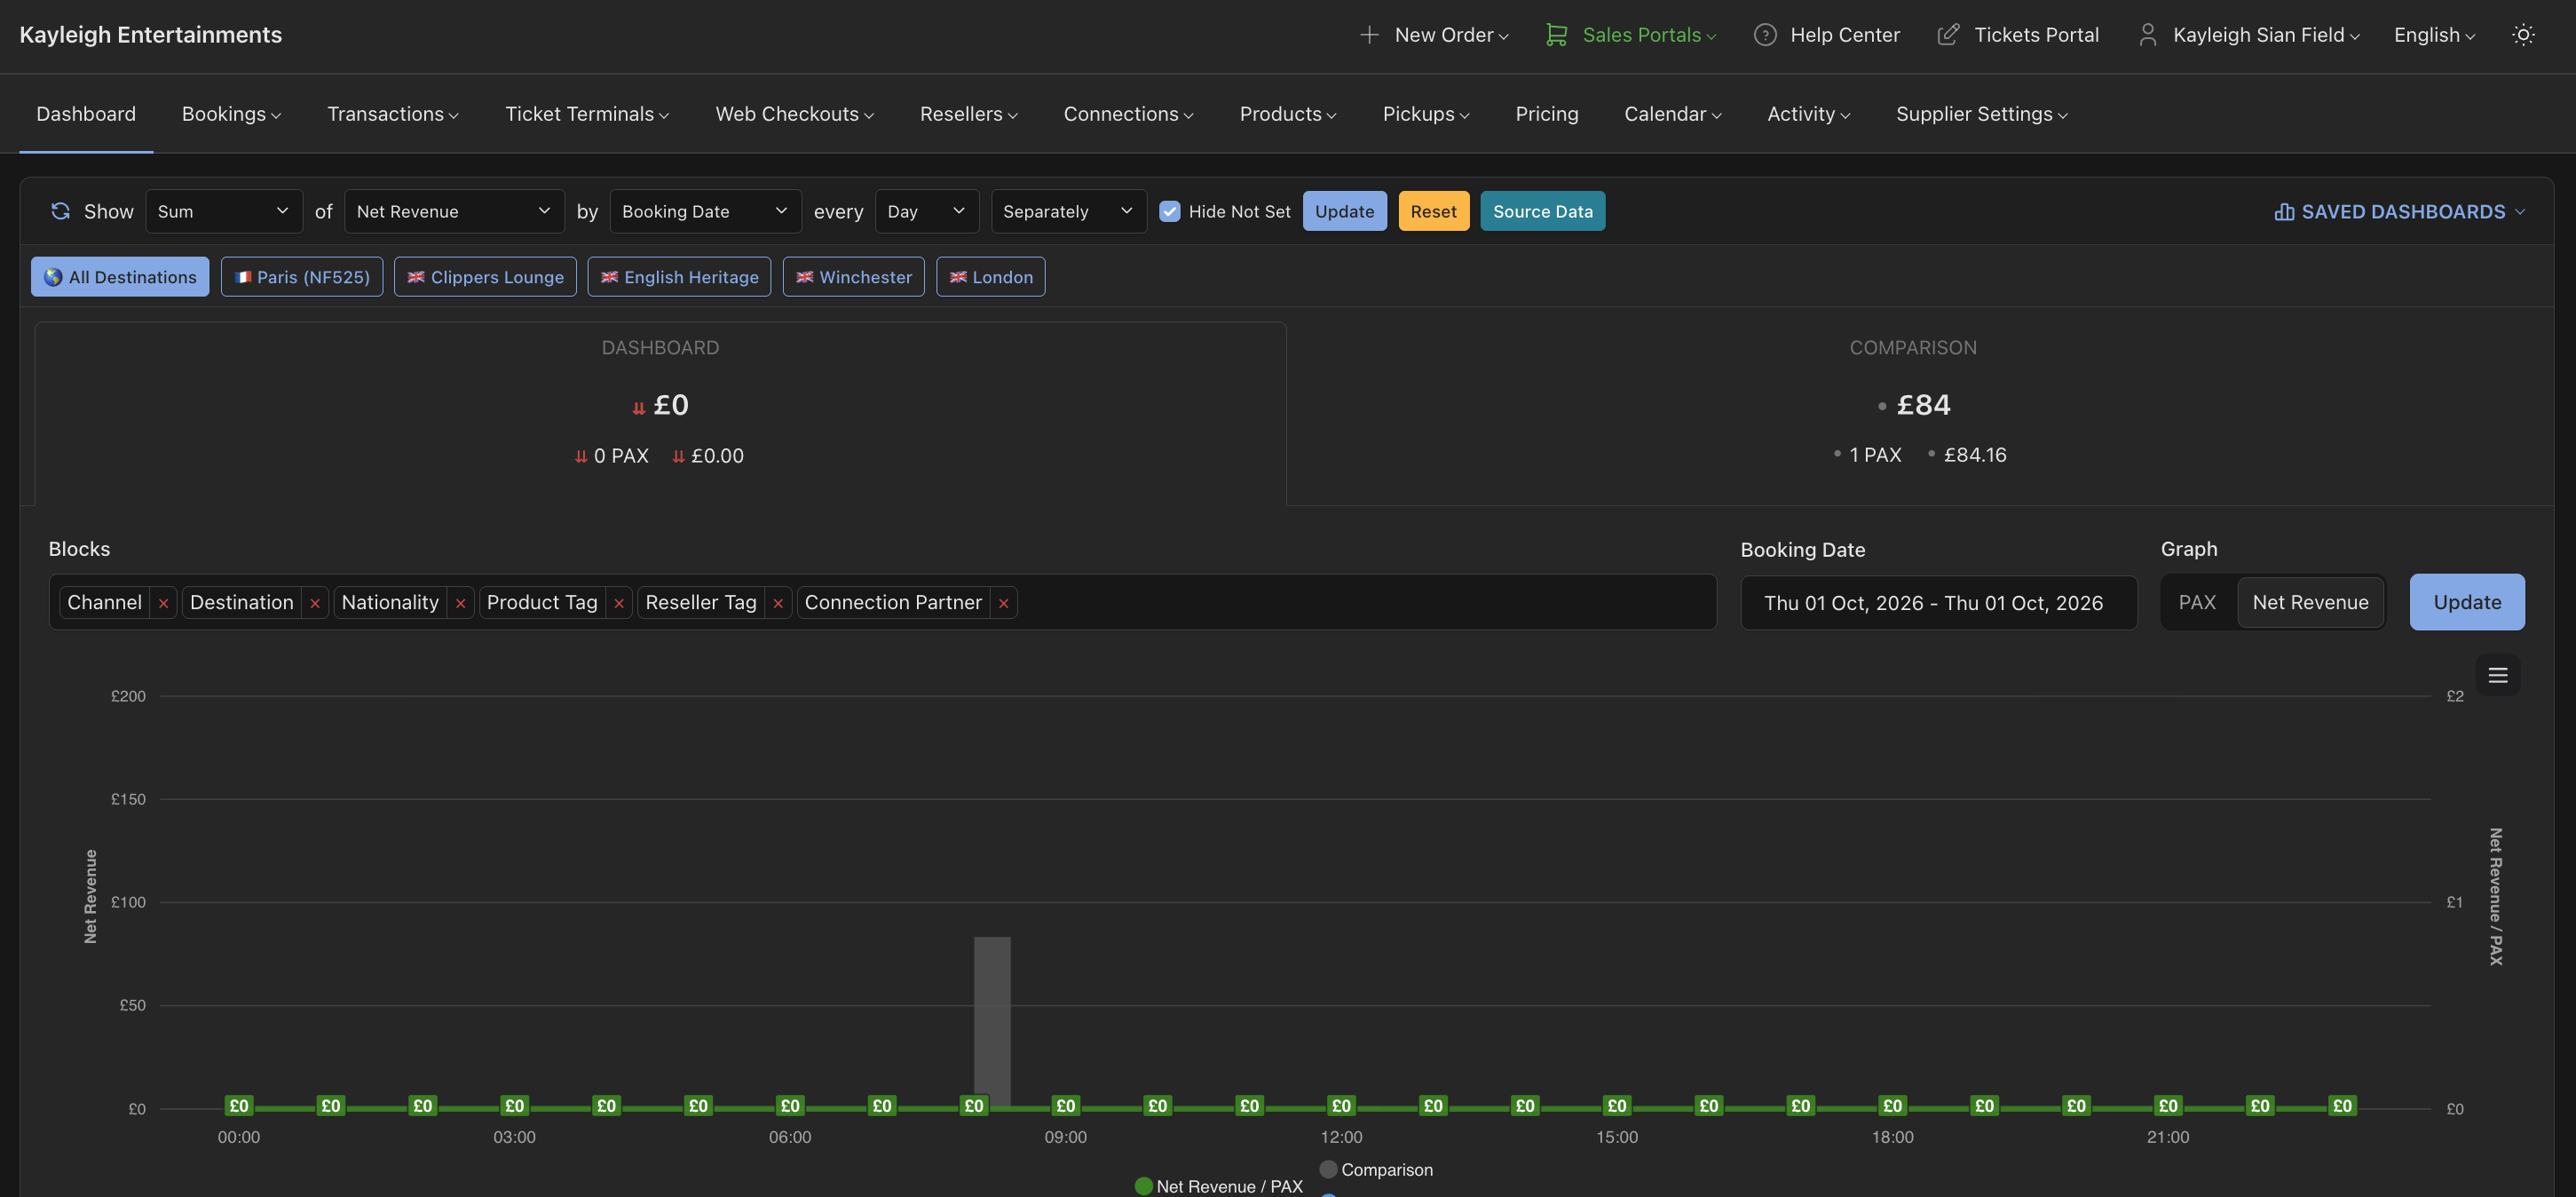The image size is (2576, 1197).
Task: Go to the Pricing page
Action: (x=1546, y=114)
